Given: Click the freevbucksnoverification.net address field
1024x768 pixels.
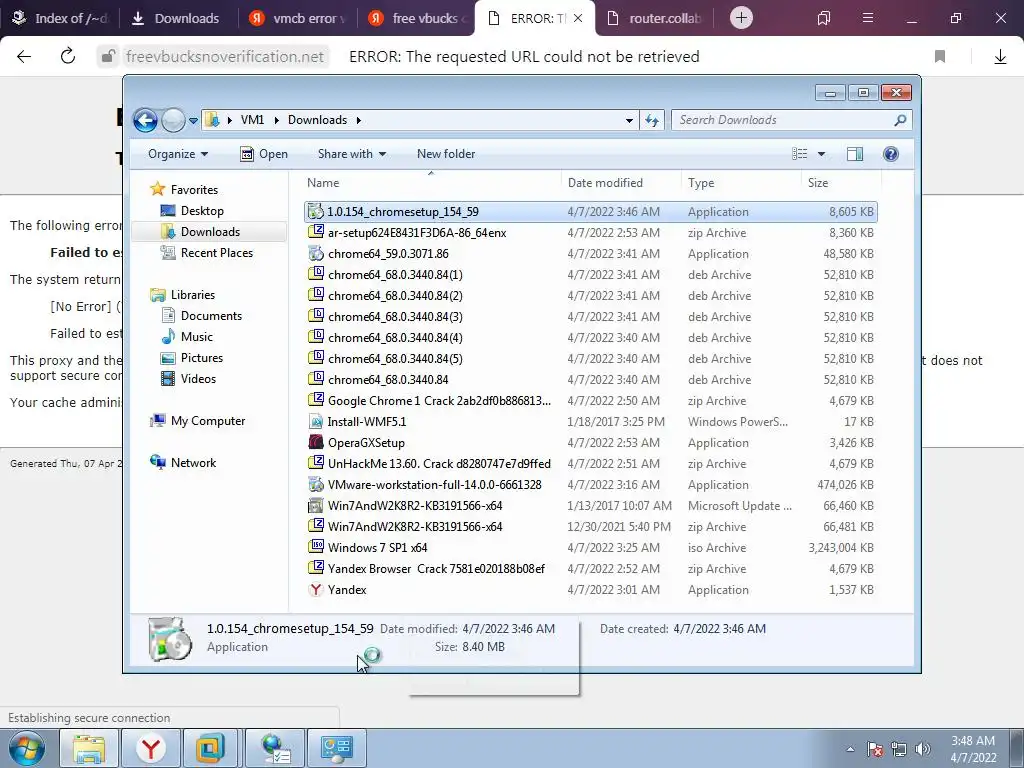Looking at the screenshot, I should click(225, 57).
